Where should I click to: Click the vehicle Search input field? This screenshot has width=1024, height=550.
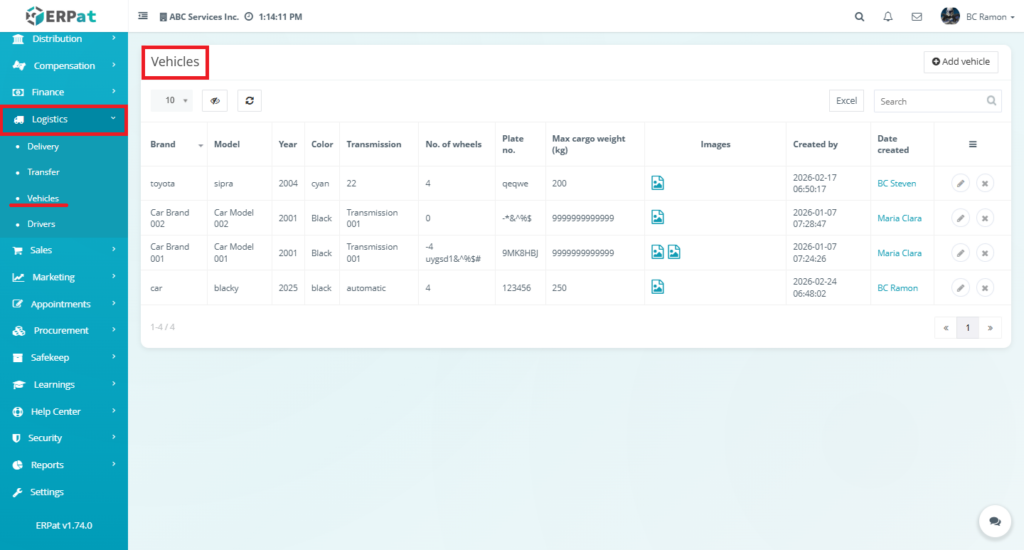930,101
